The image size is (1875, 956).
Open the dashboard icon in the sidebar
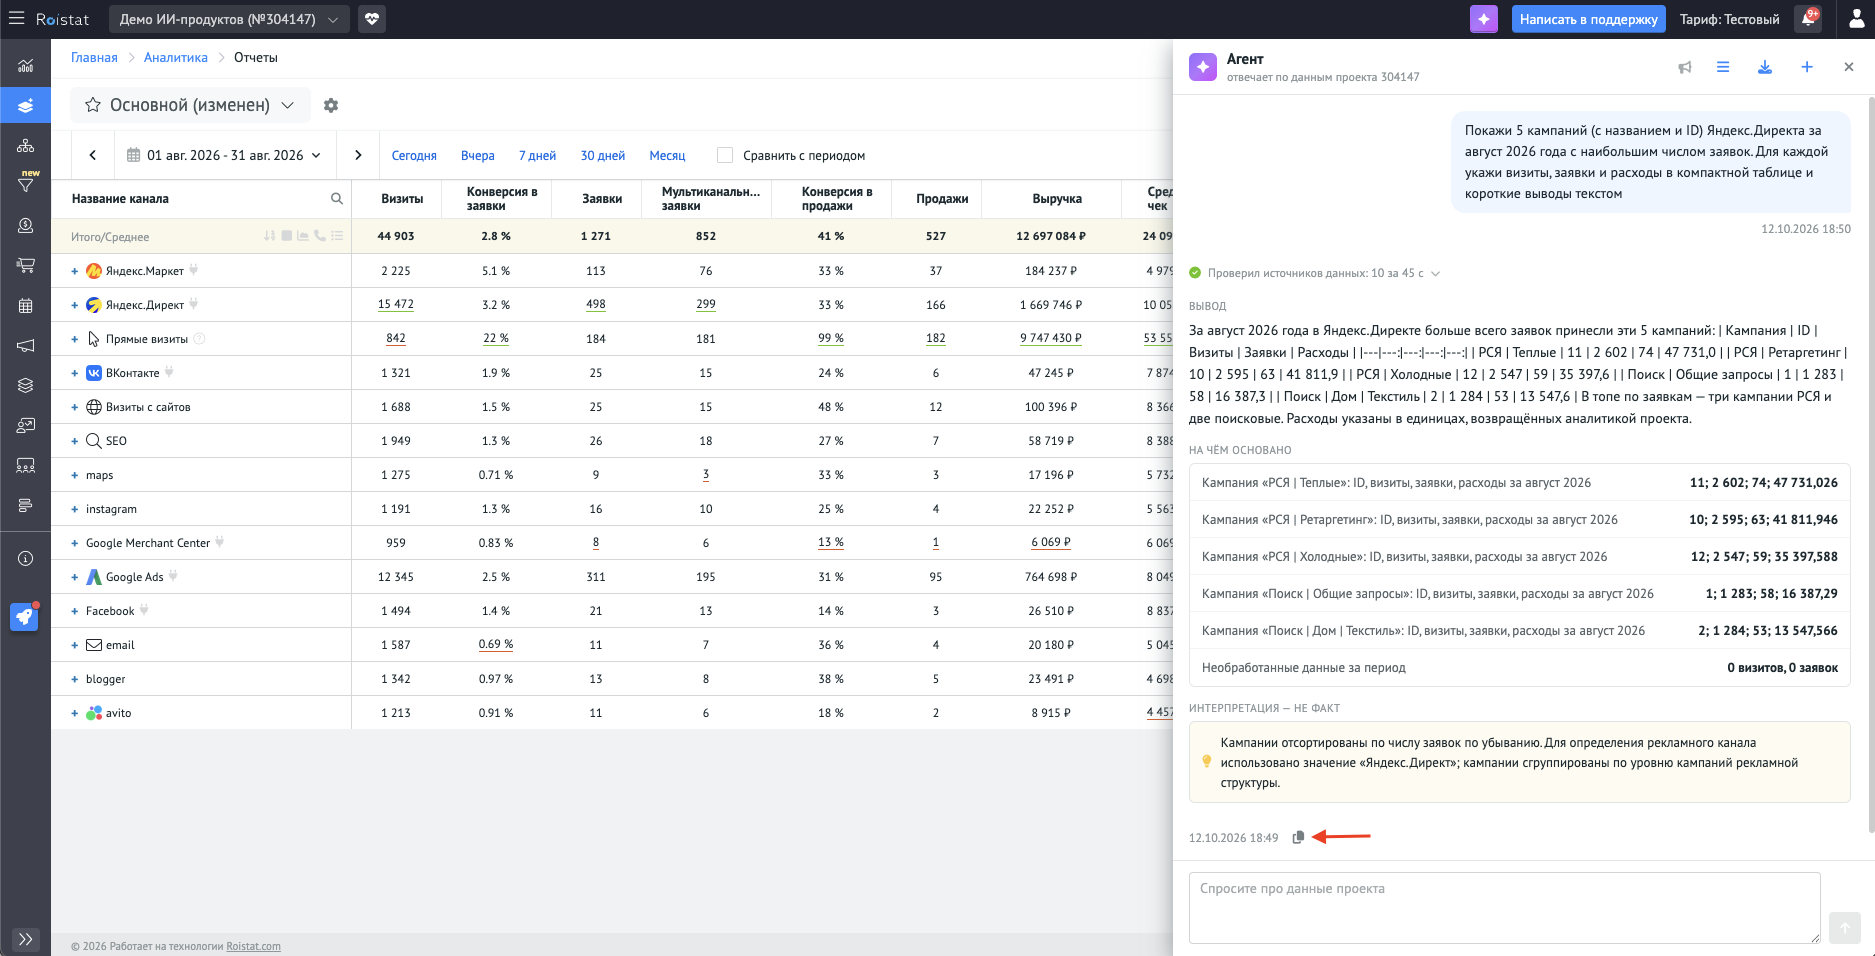[25, 66]
